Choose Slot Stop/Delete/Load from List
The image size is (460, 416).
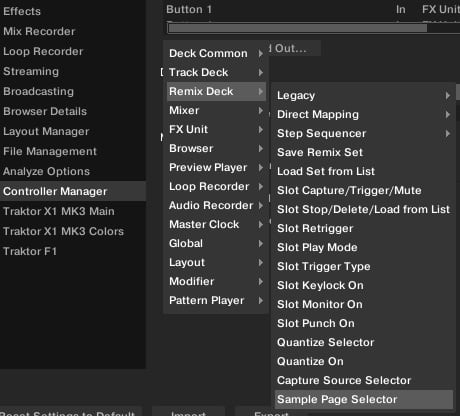pos(364,209)
